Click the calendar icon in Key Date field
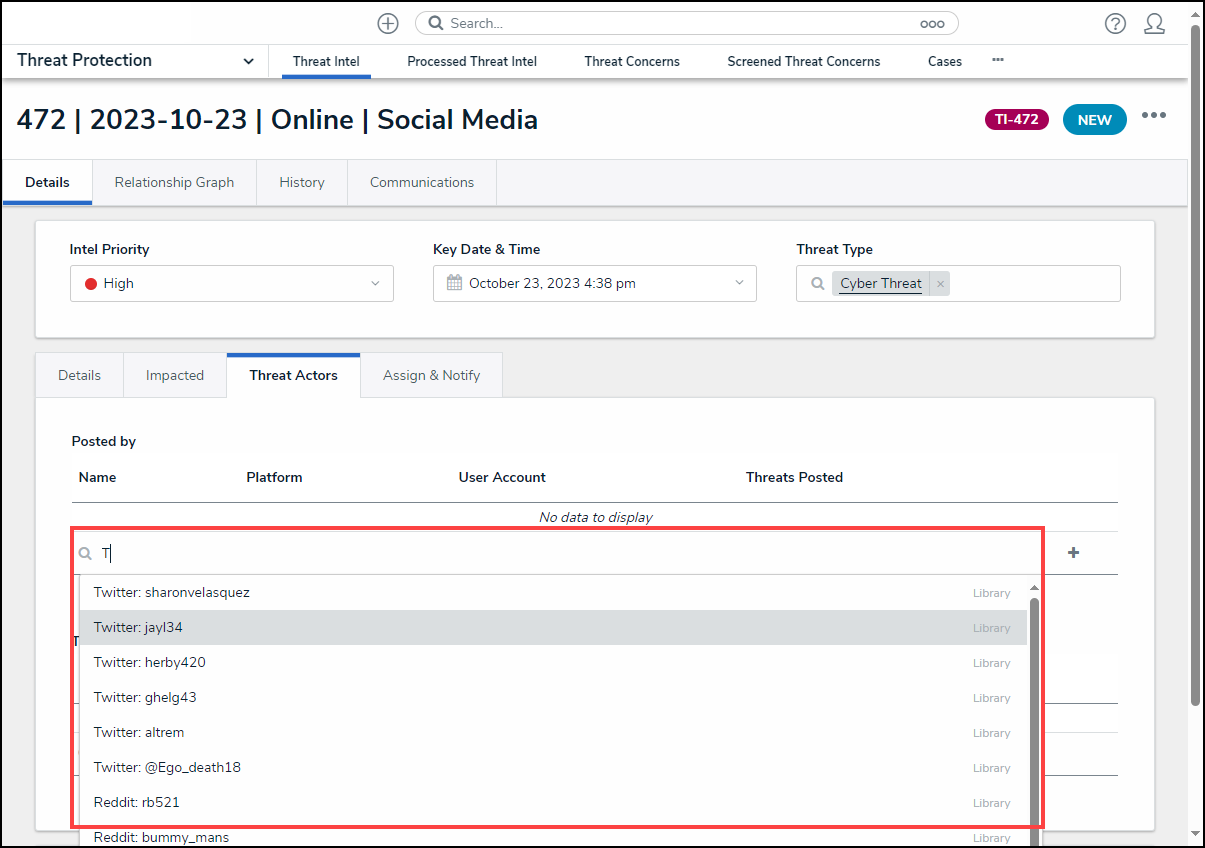 [x=454, y=283]
